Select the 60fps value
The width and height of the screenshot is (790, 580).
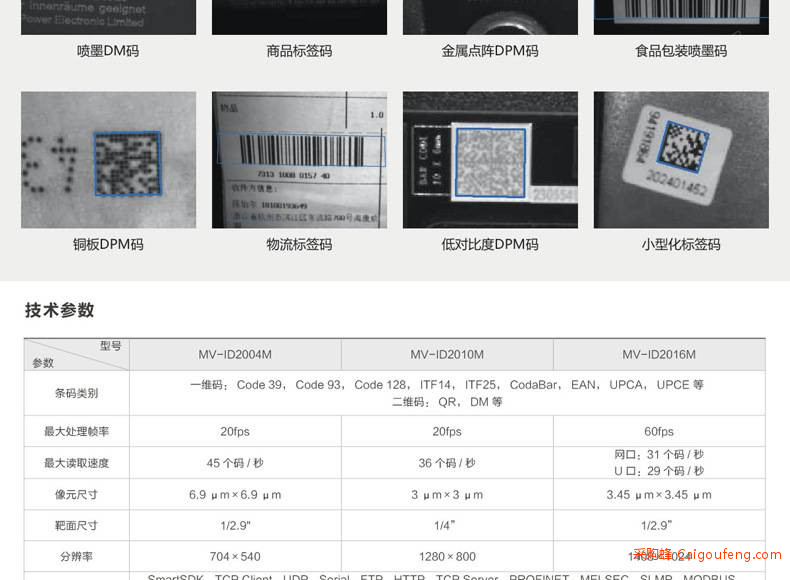(x=659, y=432)
